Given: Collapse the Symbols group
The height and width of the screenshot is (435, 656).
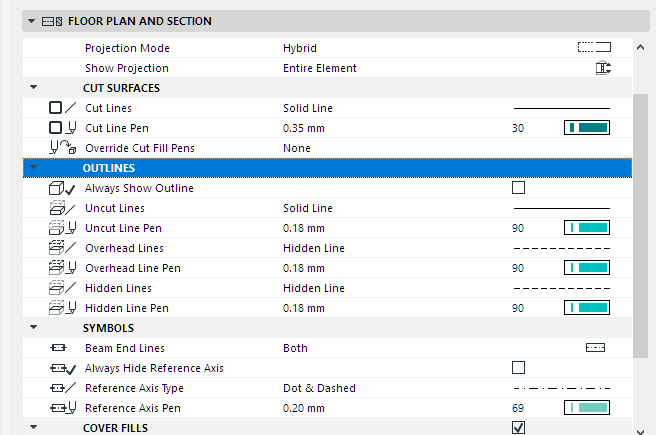Looking at the screenshot, I should click(34, 328).
